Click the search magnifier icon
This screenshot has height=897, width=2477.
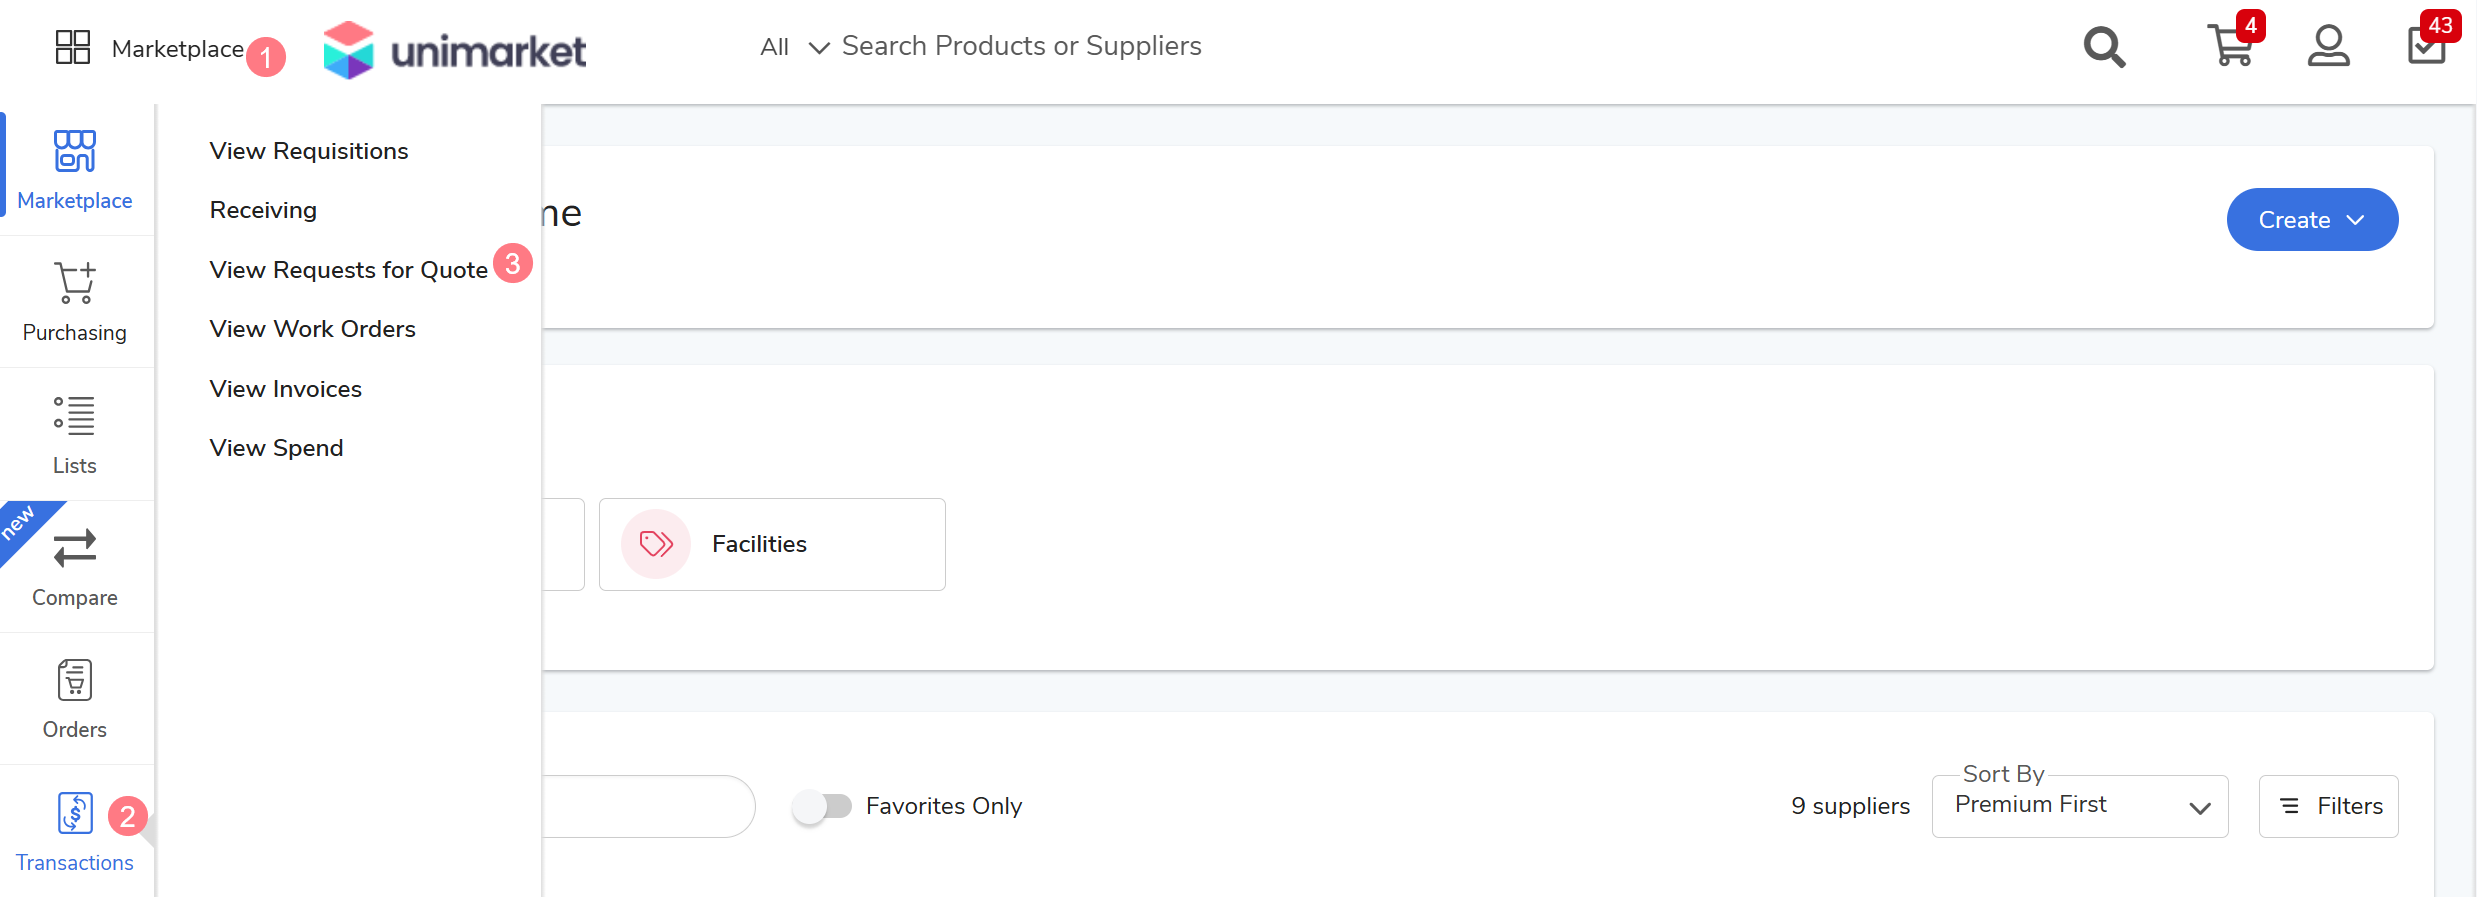[x=2104, y=47]
